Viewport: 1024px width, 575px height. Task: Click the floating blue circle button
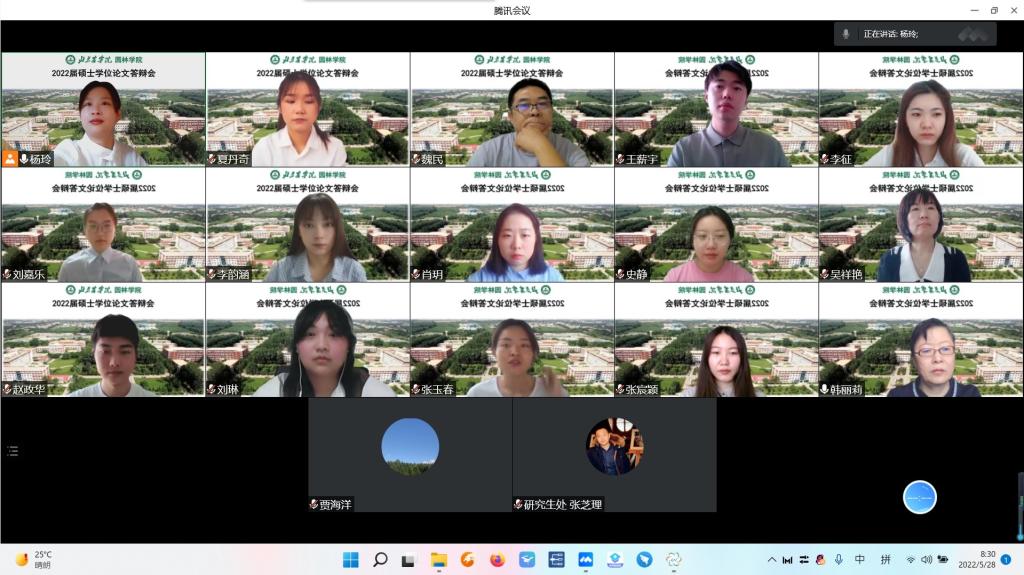pyautogui.click(x=919, y=497)
